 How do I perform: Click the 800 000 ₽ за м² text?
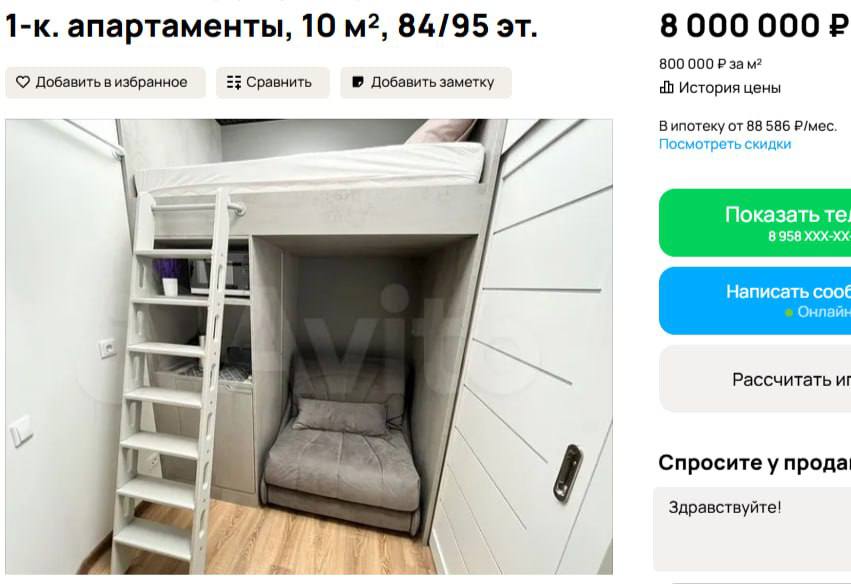[x=710, y=64]
